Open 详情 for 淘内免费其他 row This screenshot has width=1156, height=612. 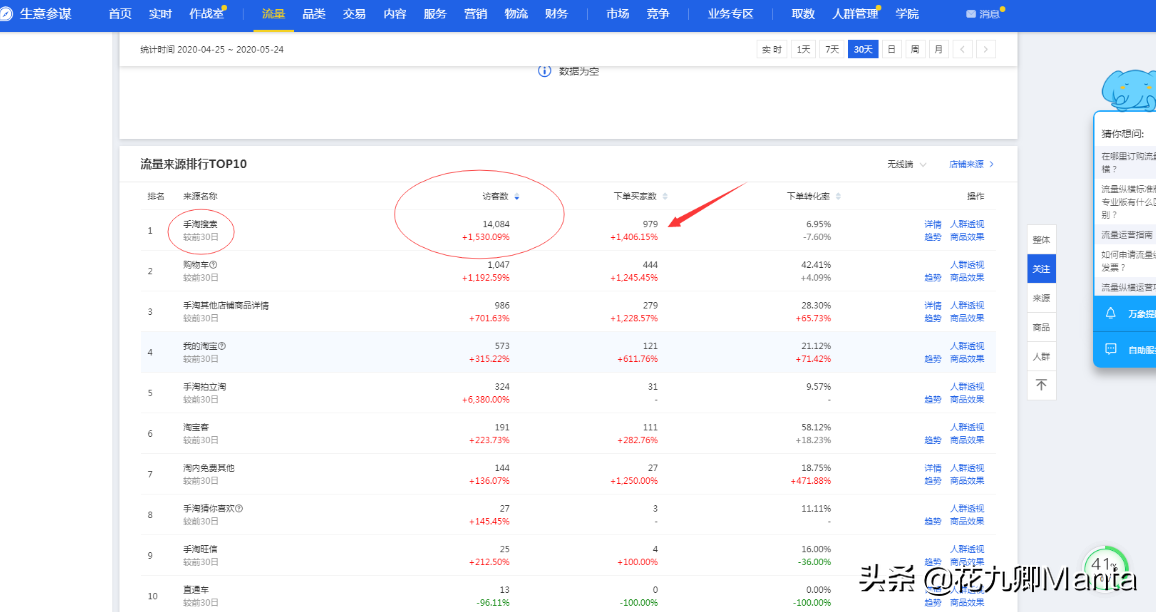(x=933, y=468)
